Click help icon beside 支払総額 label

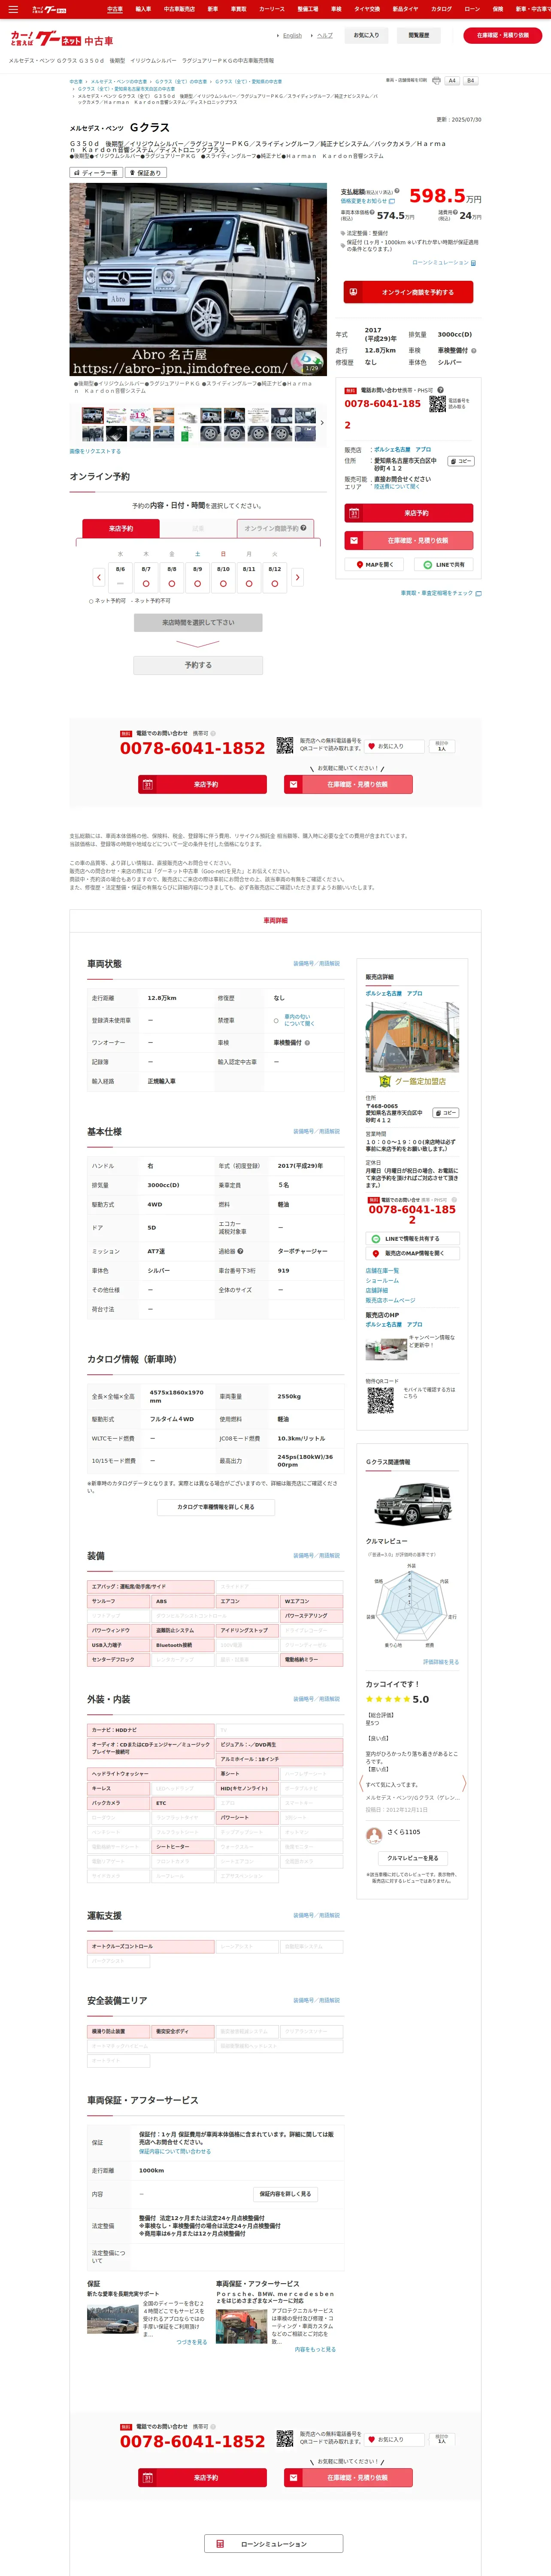[397, 190]
